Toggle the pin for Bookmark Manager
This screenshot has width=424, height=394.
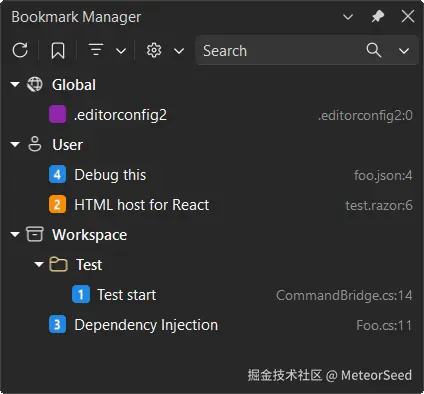378,16
